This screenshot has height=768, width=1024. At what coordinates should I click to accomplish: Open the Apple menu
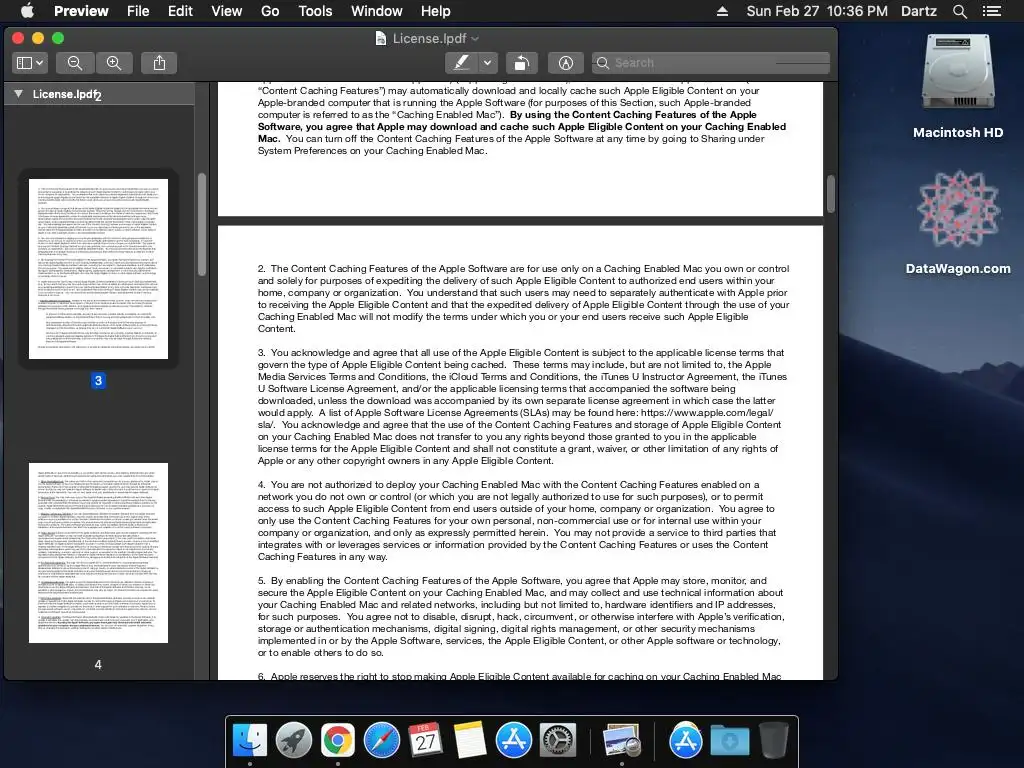pos(27,11)
